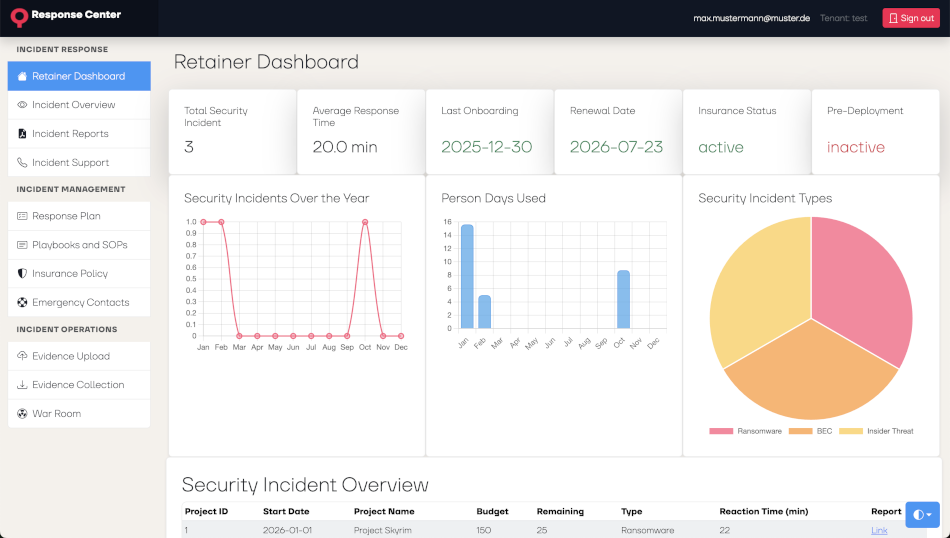950x538 pixels.
Task: Open Retainer Dashboard menu item
Action: point(78,76)
